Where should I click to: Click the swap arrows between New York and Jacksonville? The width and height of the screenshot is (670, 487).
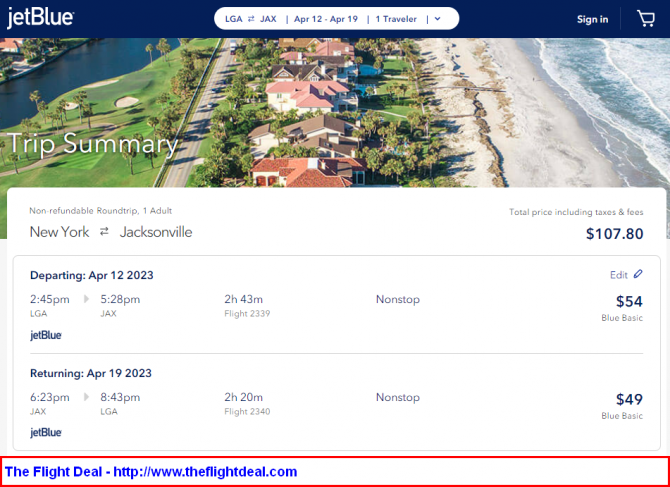coord(104,232)
